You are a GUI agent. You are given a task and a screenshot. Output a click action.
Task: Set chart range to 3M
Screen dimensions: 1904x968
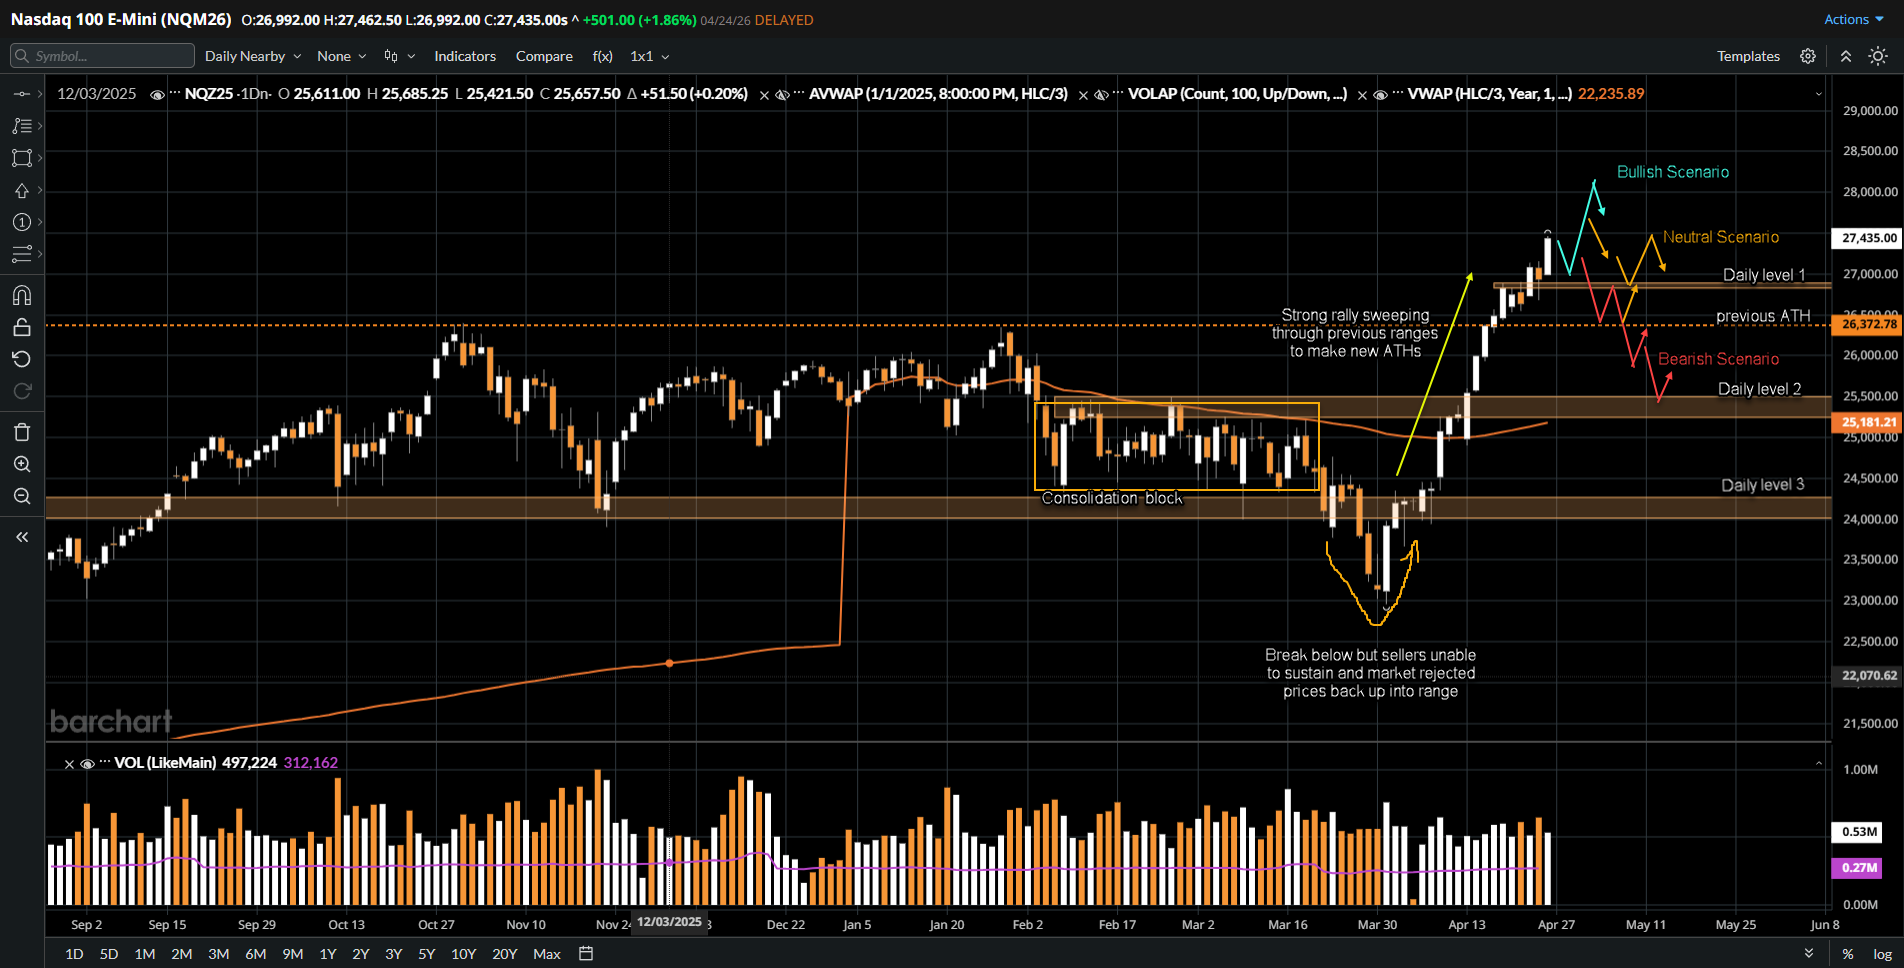click(x=219, y=954)
